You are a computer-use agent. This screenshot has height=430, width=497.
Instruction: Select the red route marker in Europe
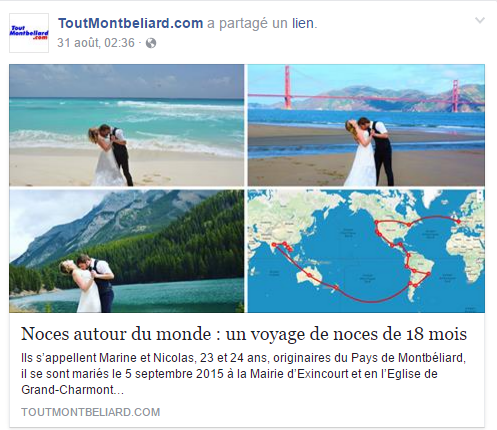(459, 221)
